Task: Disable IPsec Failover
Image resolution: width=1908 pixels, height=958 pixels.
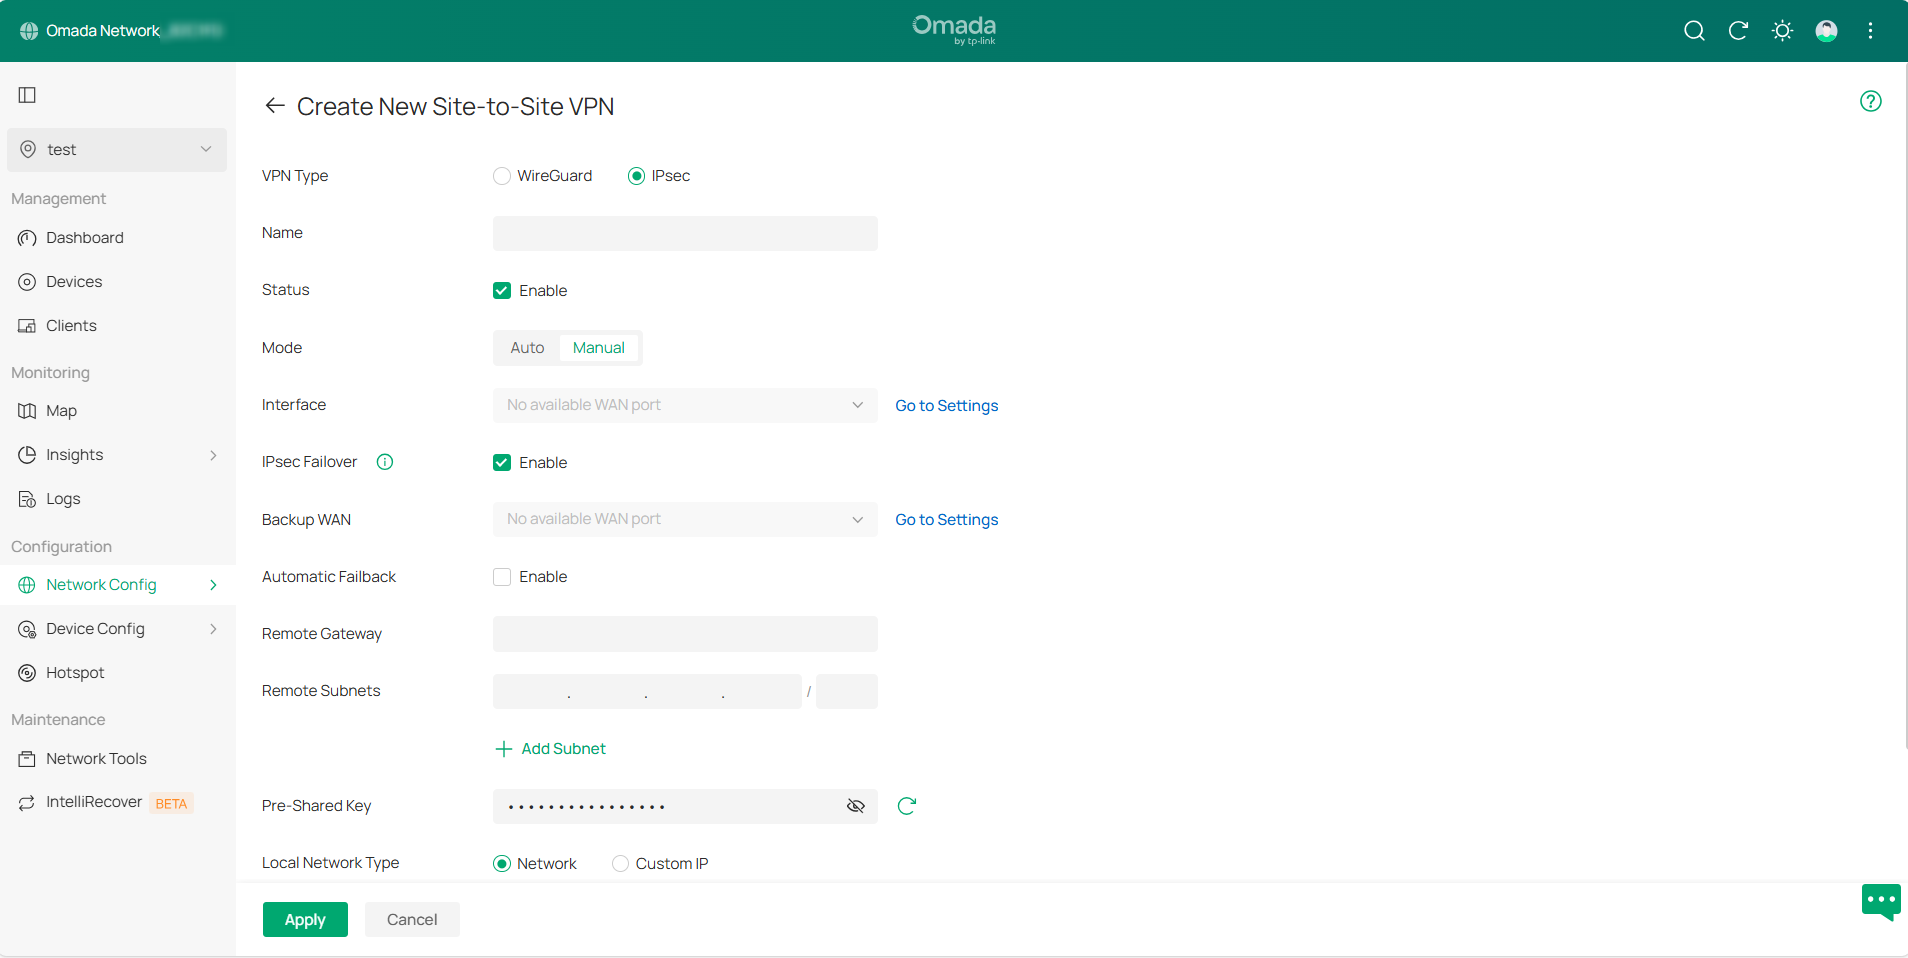Action: pos(501,462)
